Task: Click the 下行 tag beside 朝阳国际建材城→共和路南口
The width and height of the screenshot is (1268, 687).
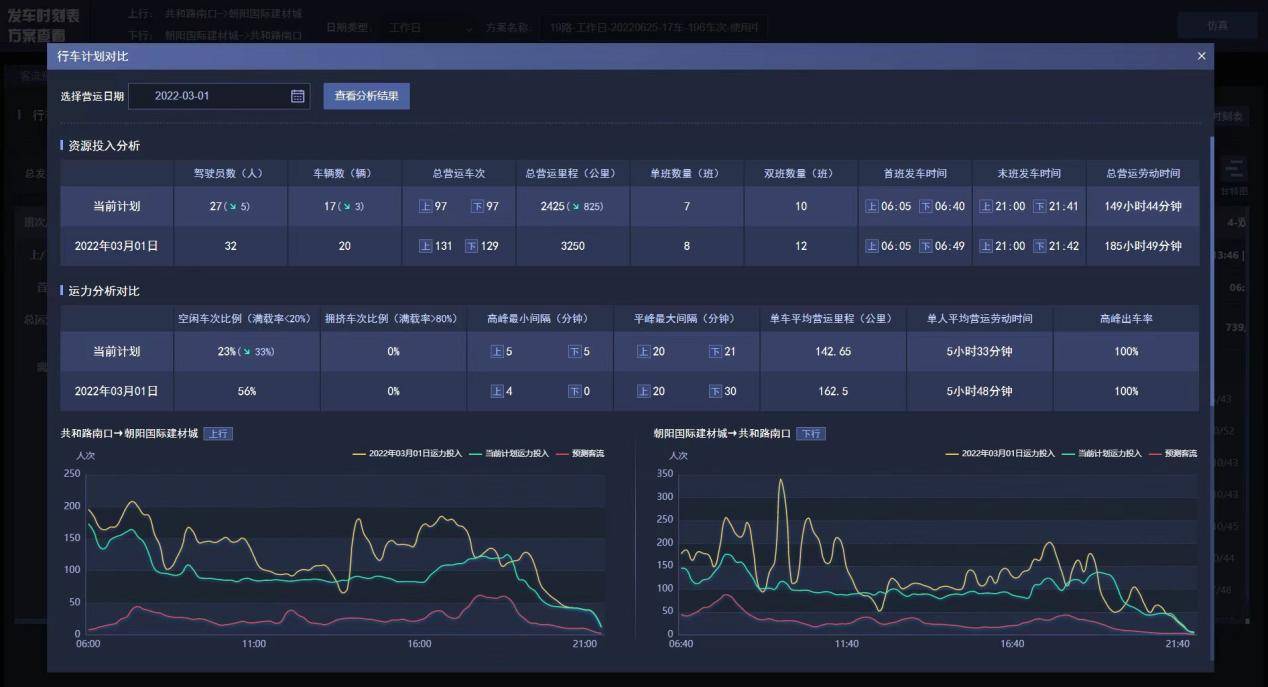Action: [810, 434]
